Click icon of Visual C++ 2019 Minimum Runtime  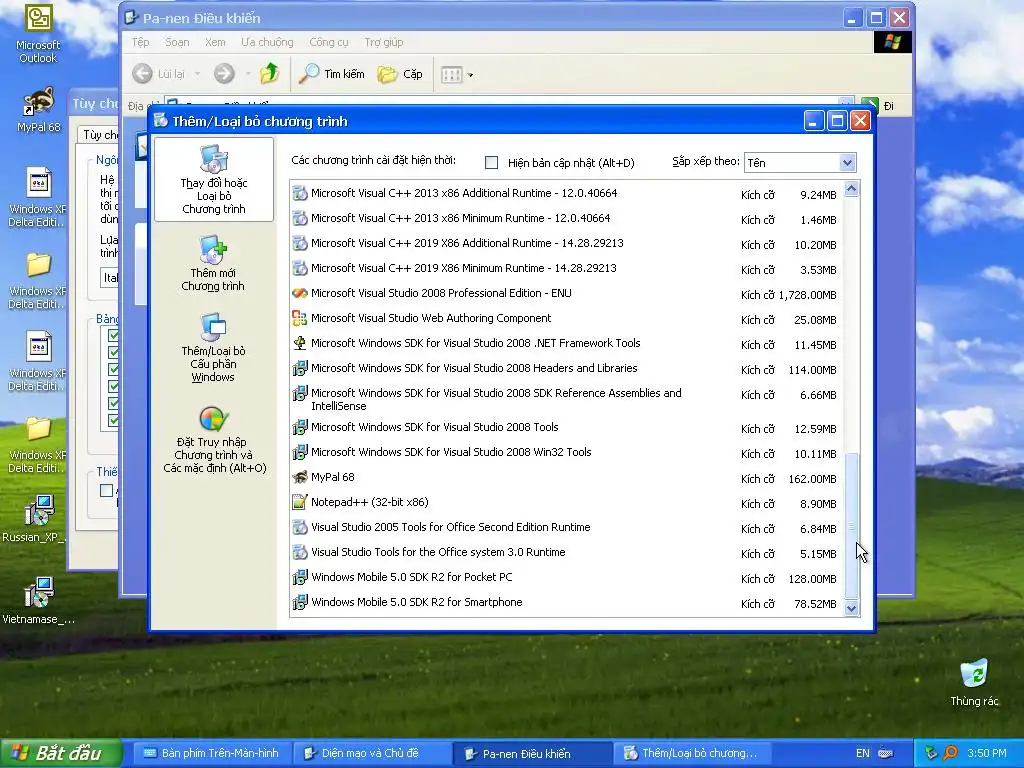pos(300,268)
